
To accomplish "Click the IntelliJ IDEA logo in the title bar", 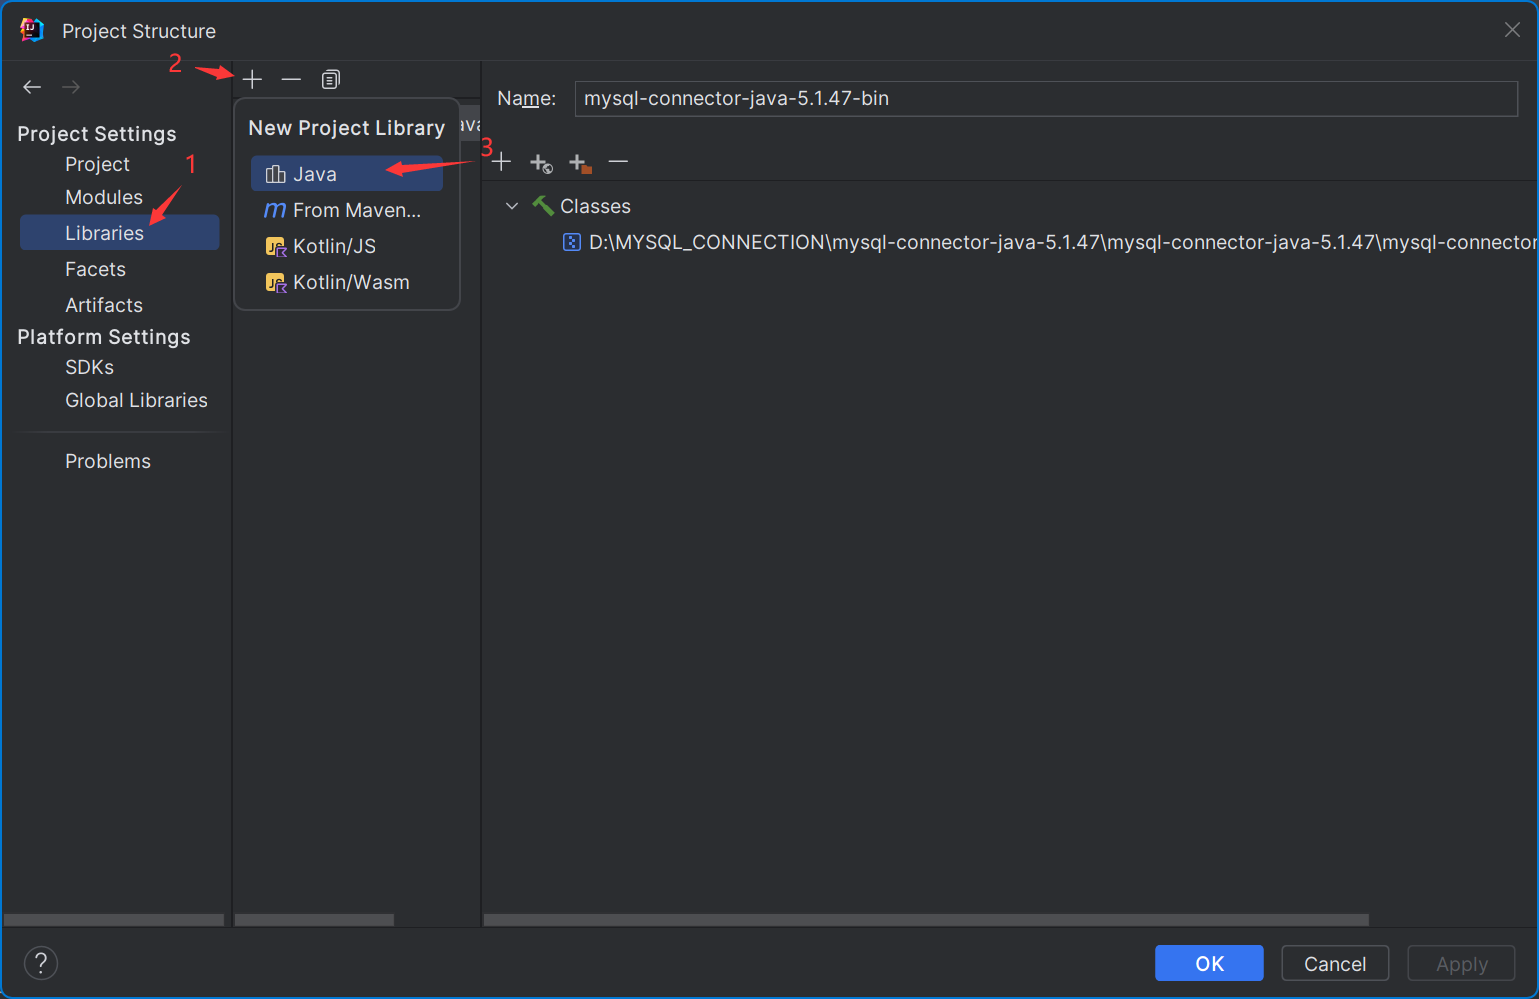I will click(x=32, y=30).
